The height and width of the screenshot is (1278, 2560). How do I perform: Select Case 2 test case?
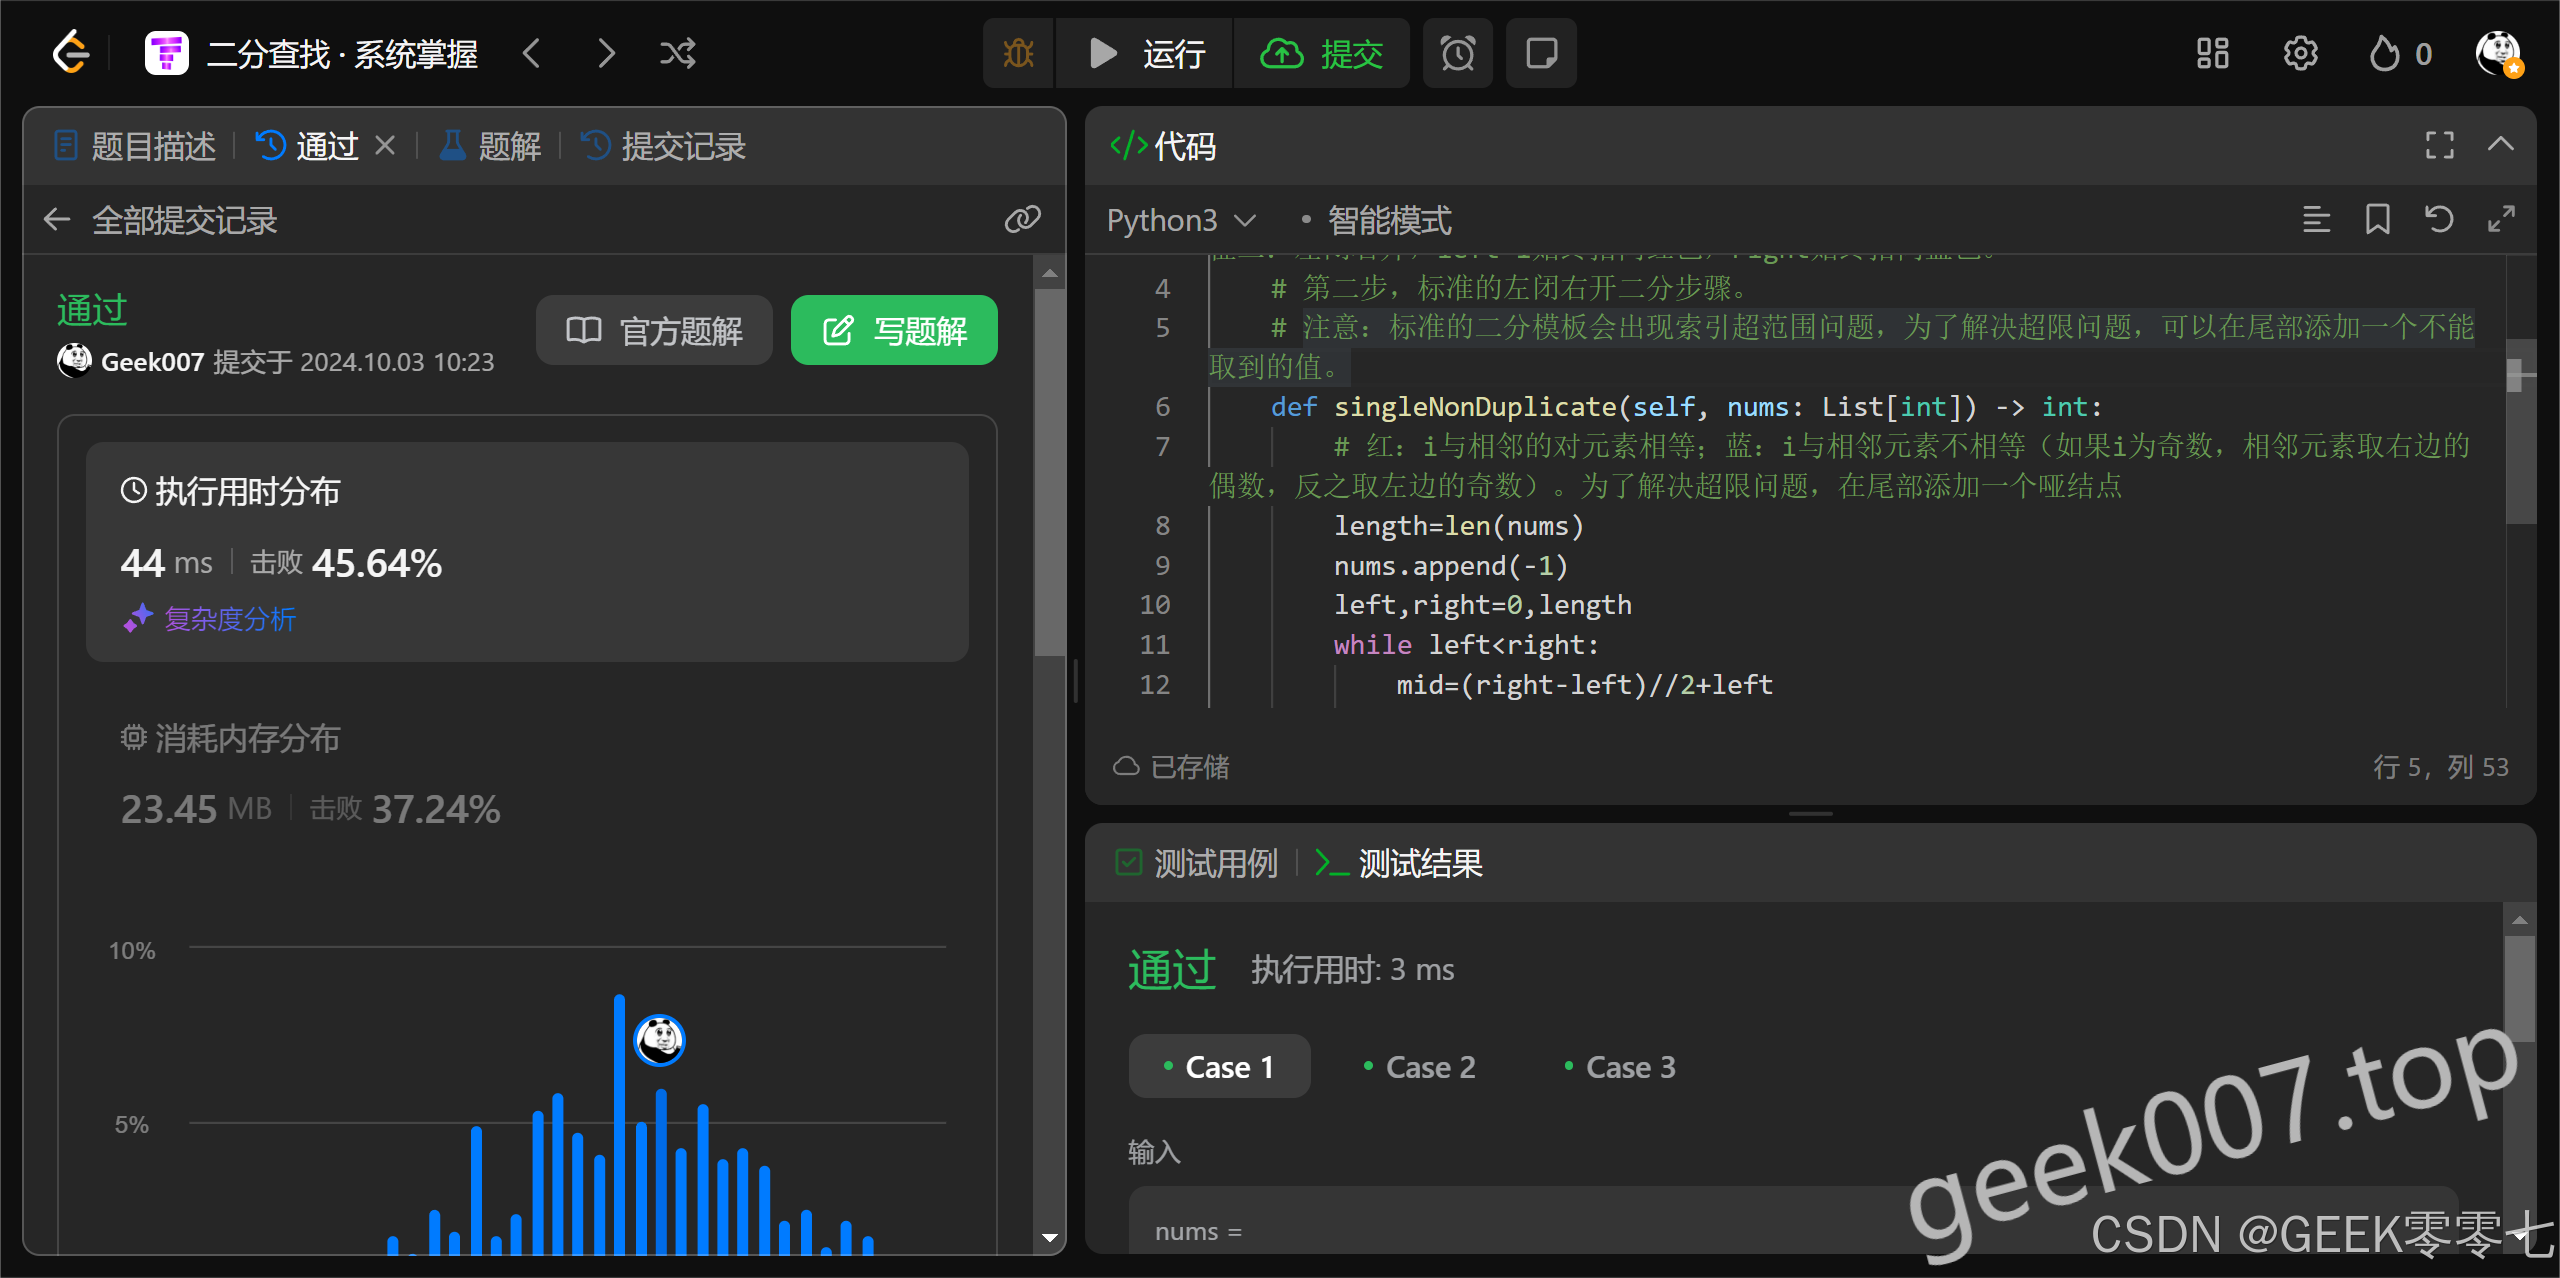[x=1420, y=1067]
